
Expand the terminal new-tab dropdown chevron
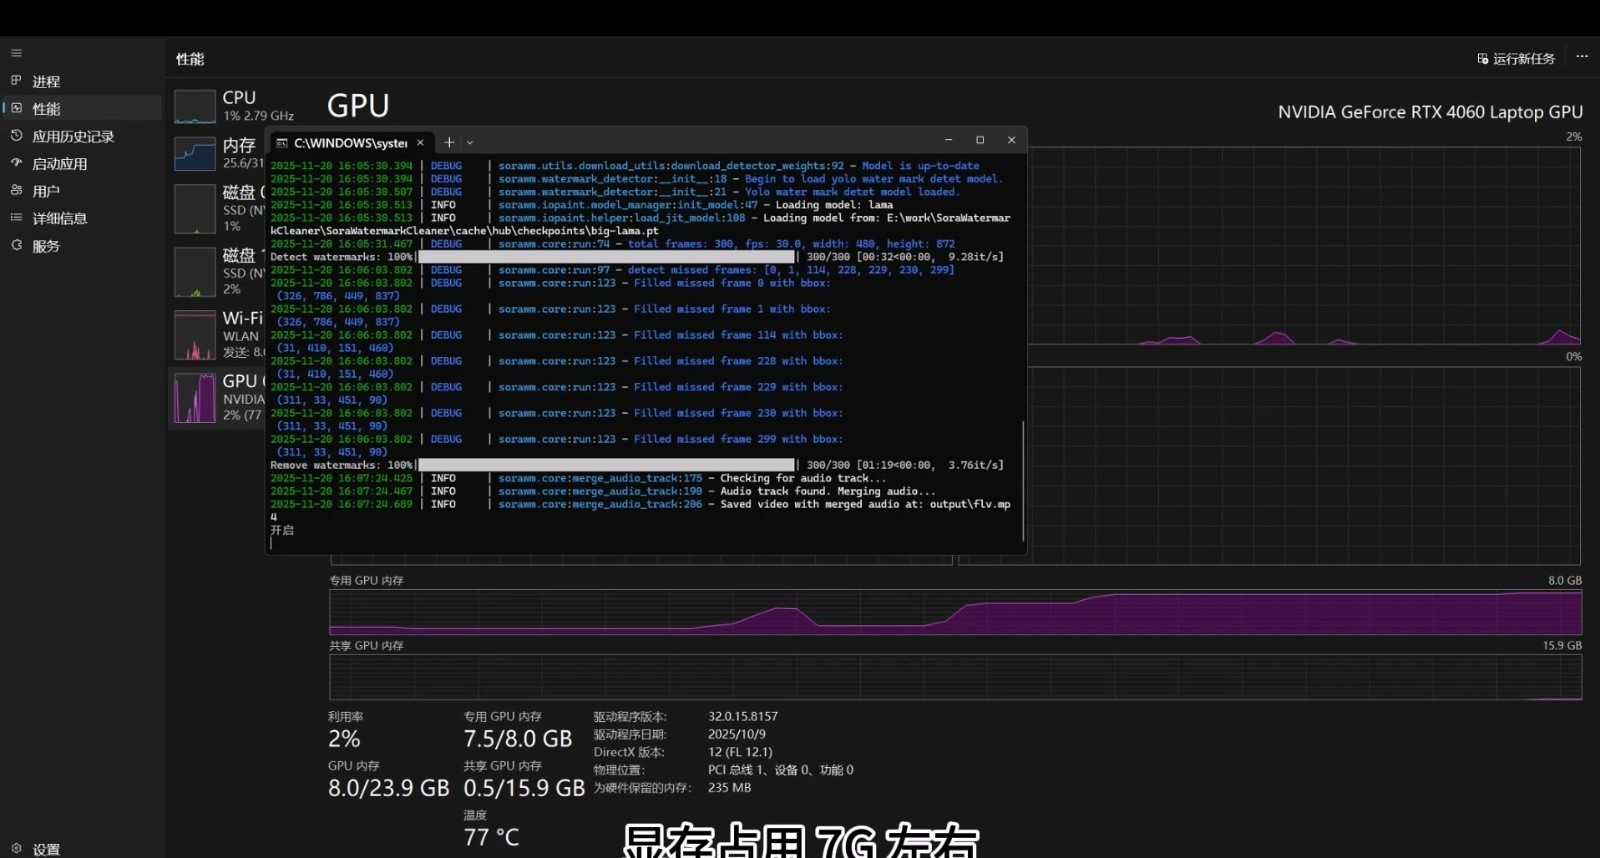470,143
